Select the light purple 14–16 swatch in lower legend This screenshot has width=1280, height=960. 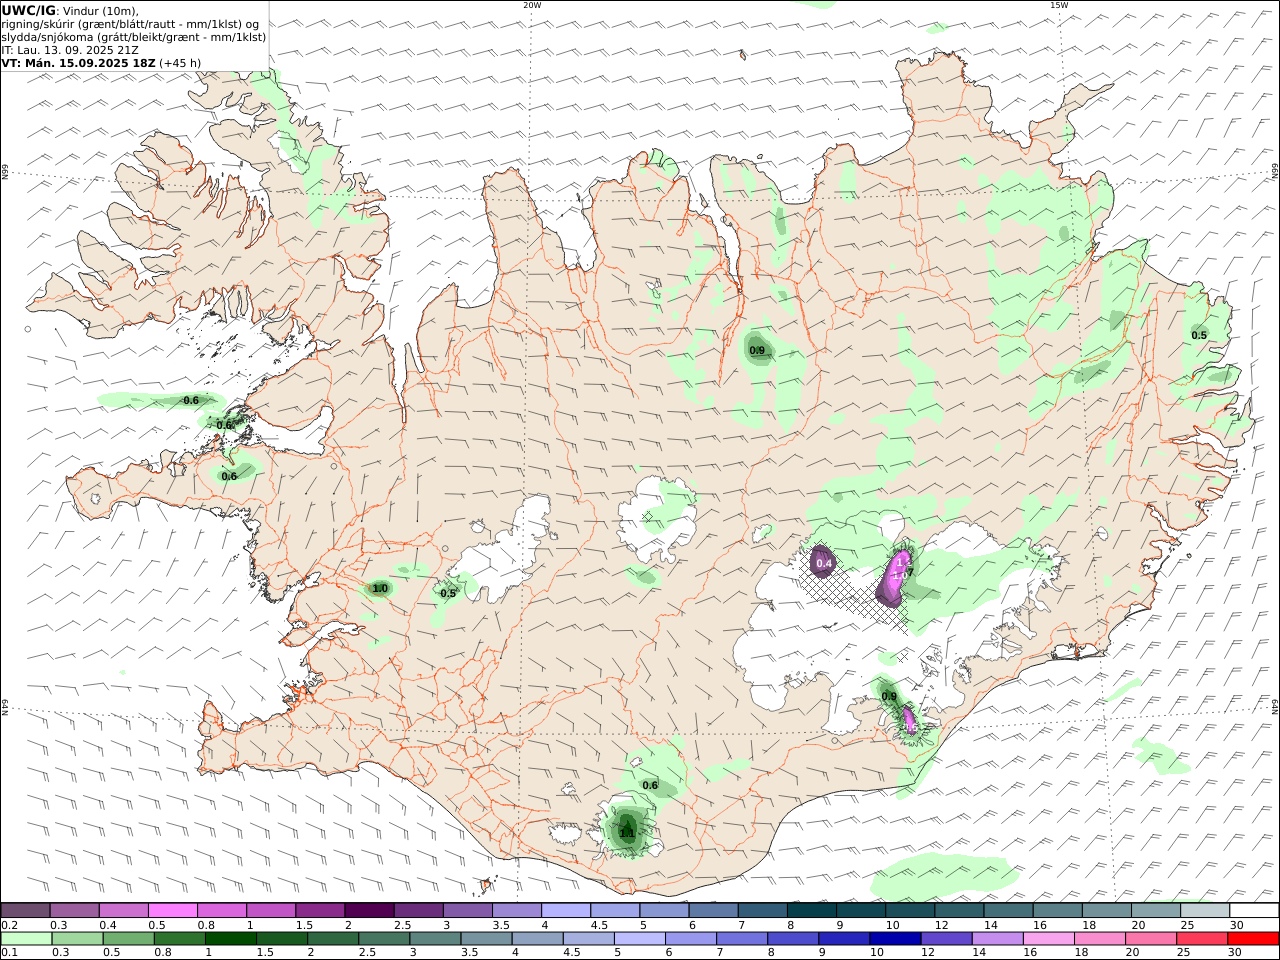pos(996,938)
